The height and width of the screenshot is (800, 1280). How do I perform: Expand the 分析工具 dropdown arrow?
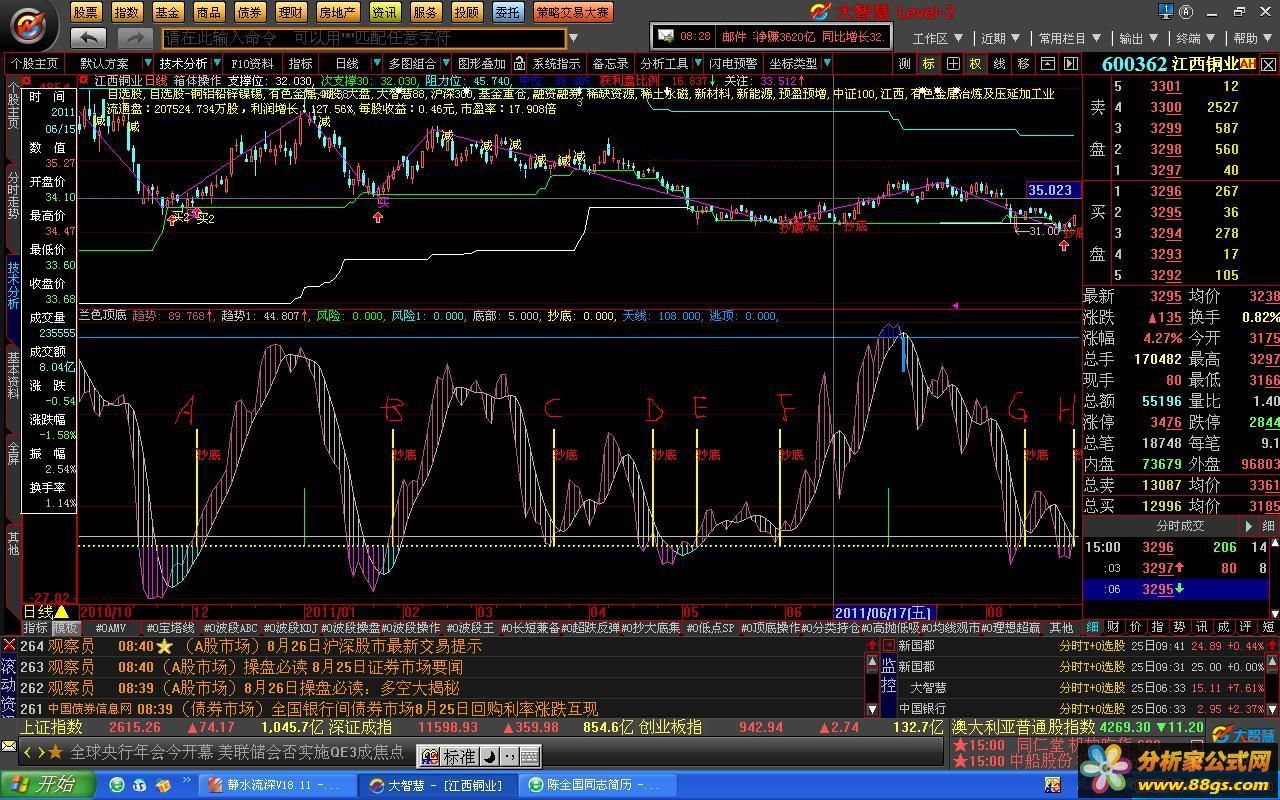coord(697,63)
